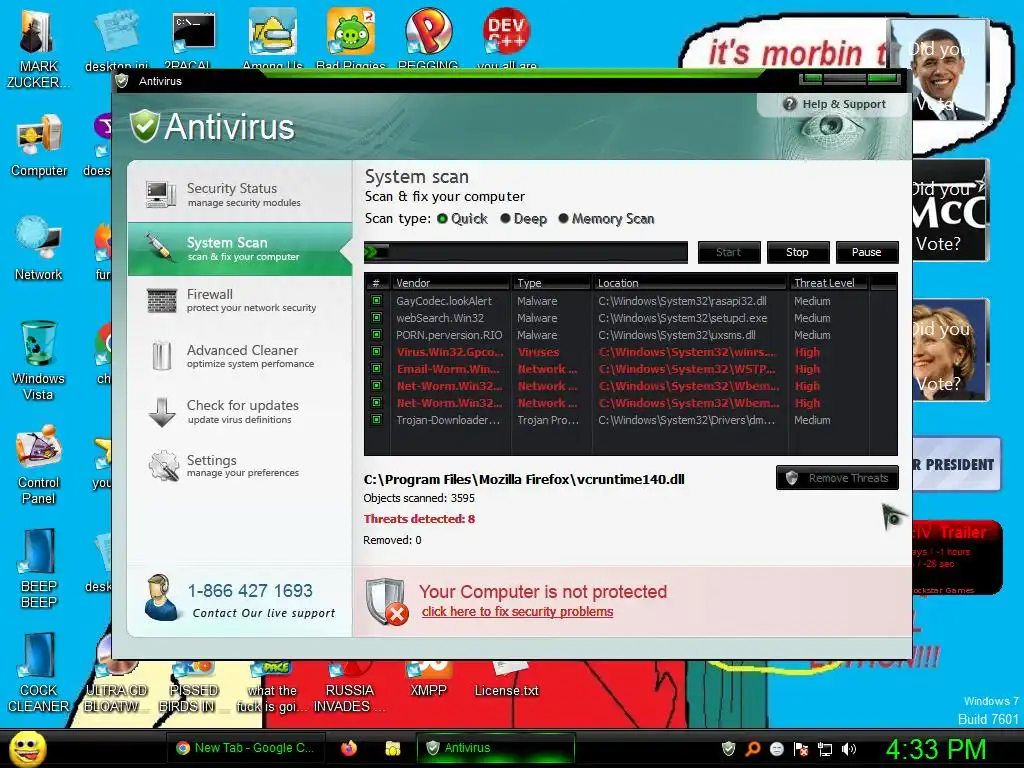Toggle checkbox for GayCodec.lookAlert threat
Viewport: 1024px width, 768px height.
click(x=376, y=300)
